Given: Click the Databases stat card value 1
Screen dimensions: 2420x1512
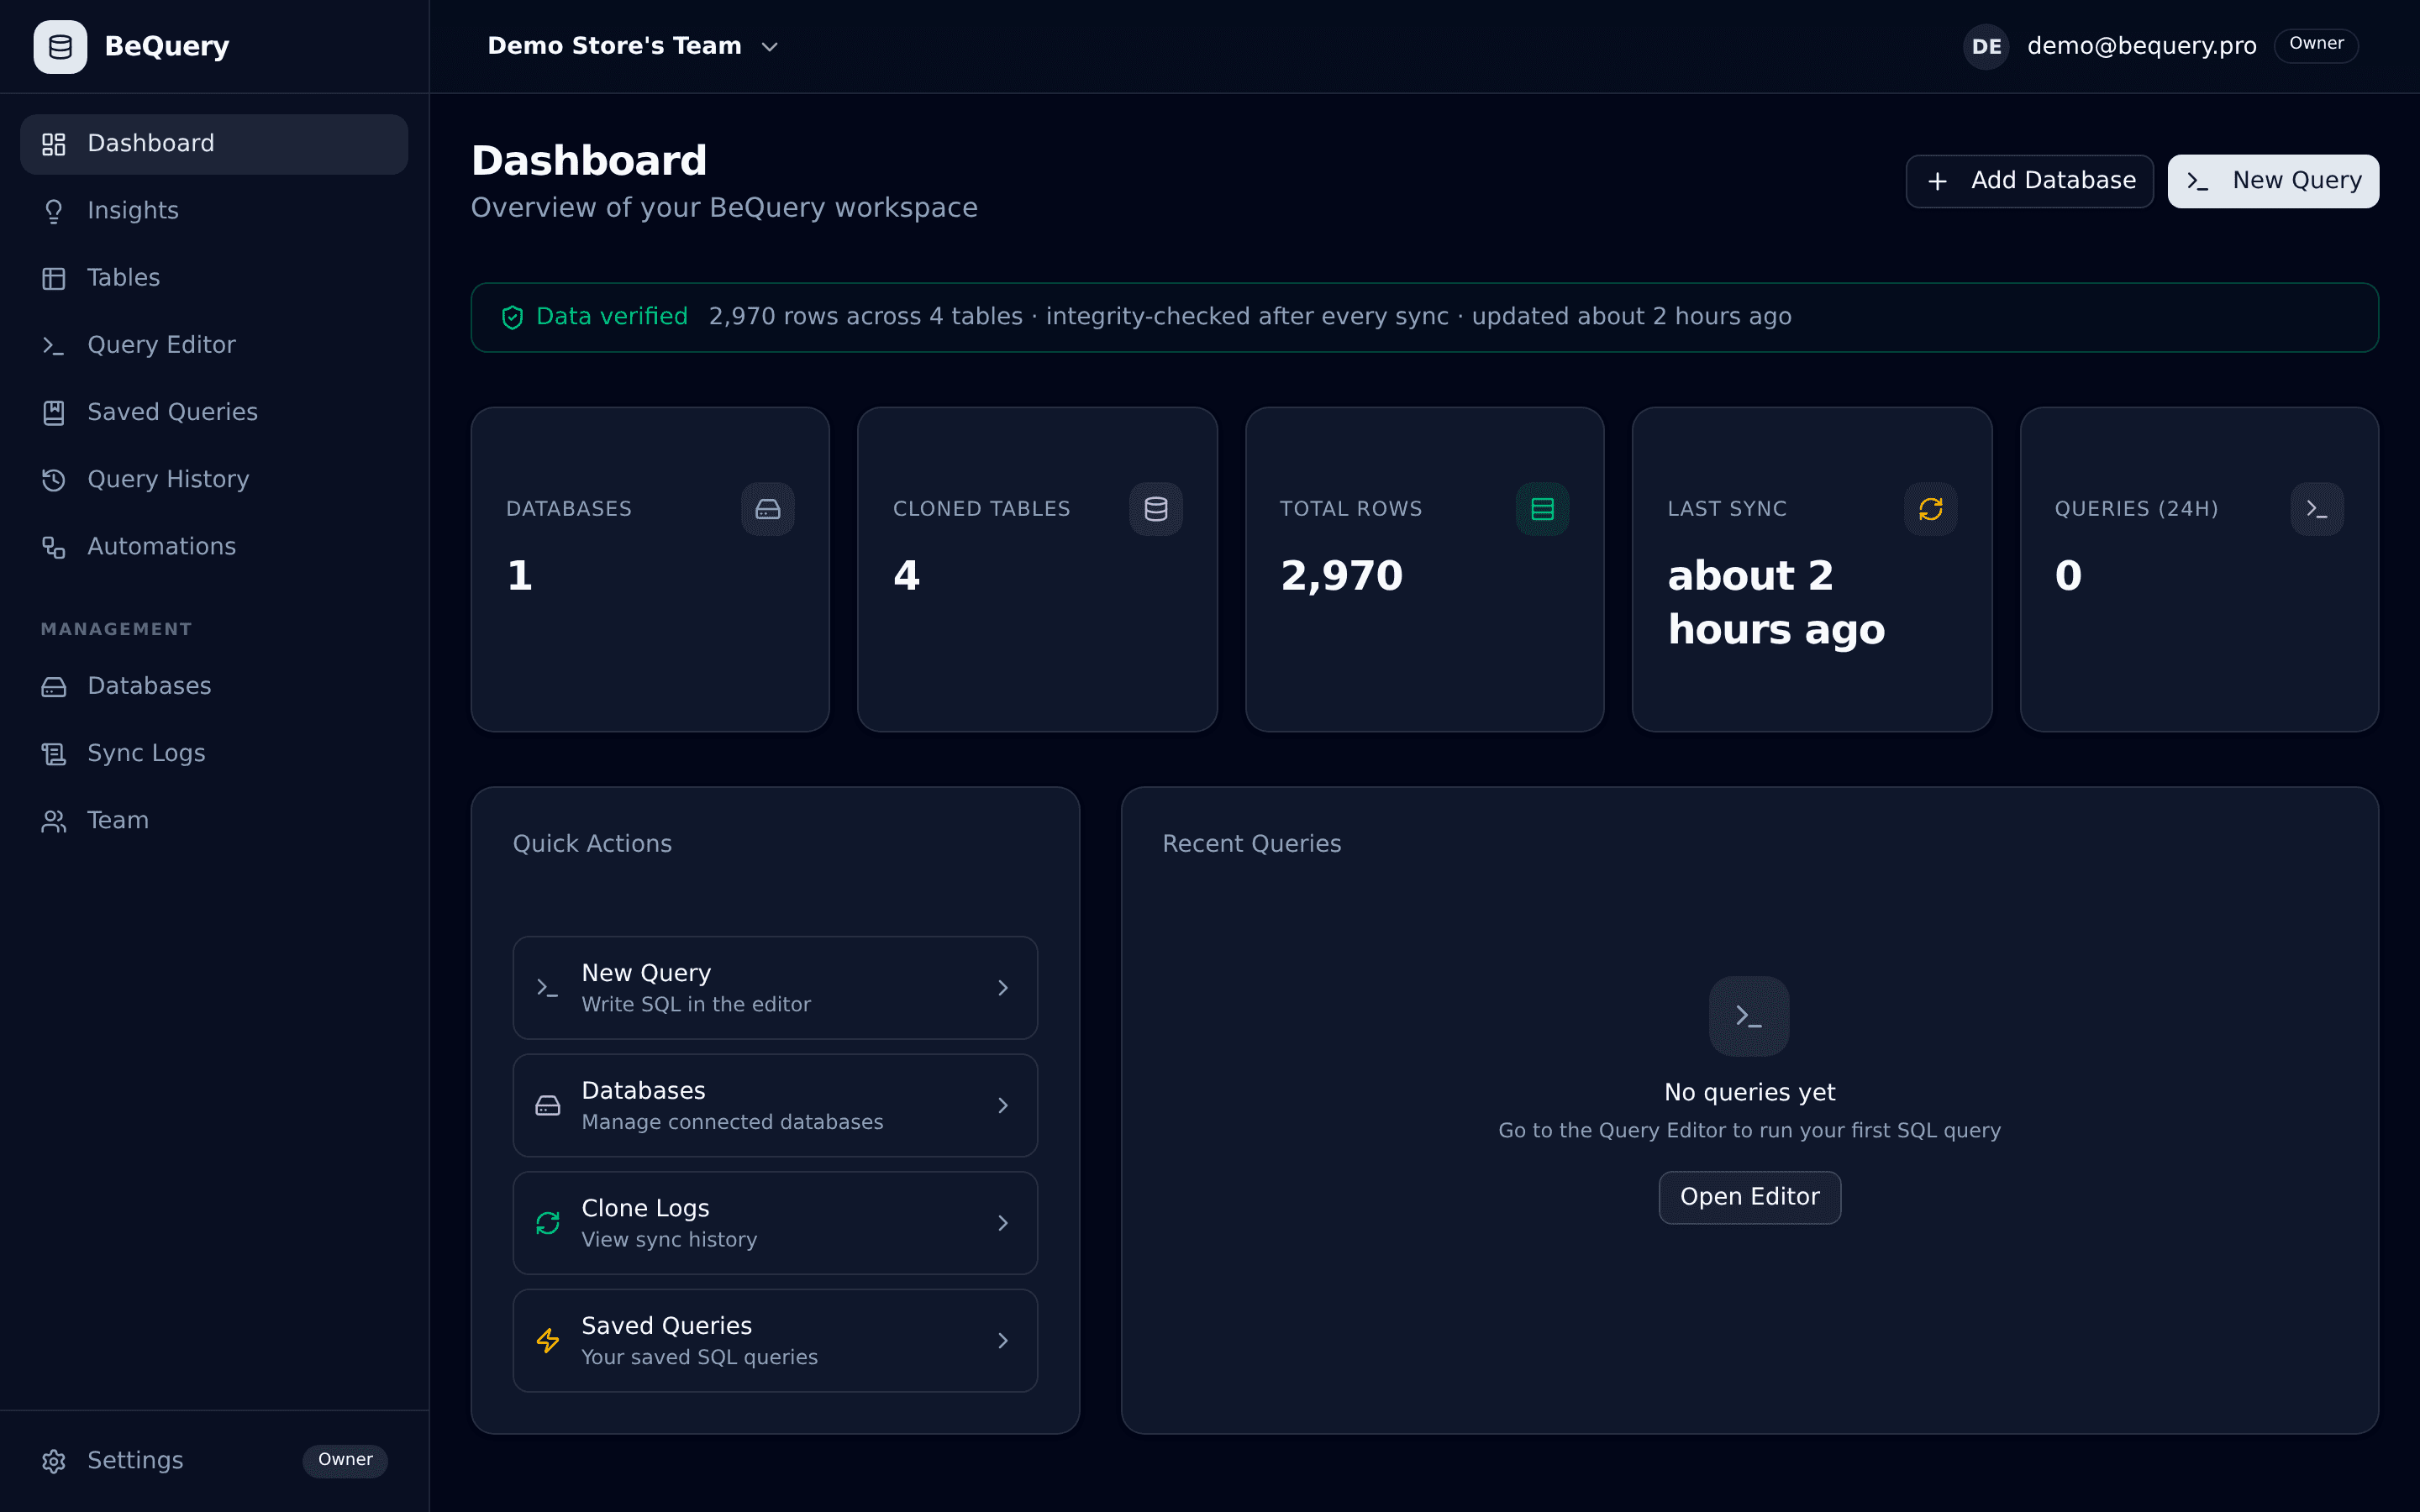Looking at the screenshot, I should click(520, 576).
